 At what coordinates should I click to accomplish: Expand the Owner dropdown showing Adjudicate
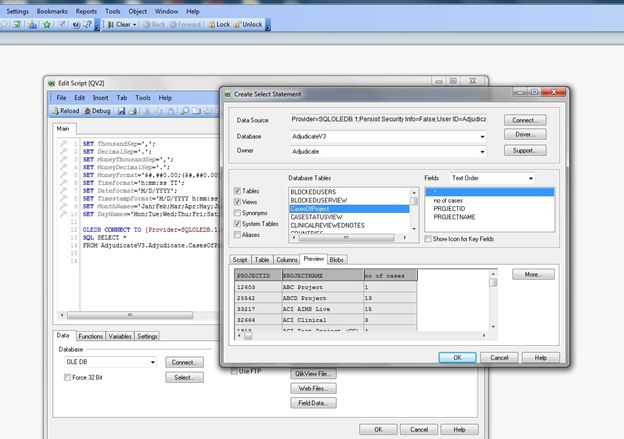click(x=482, y=151)
